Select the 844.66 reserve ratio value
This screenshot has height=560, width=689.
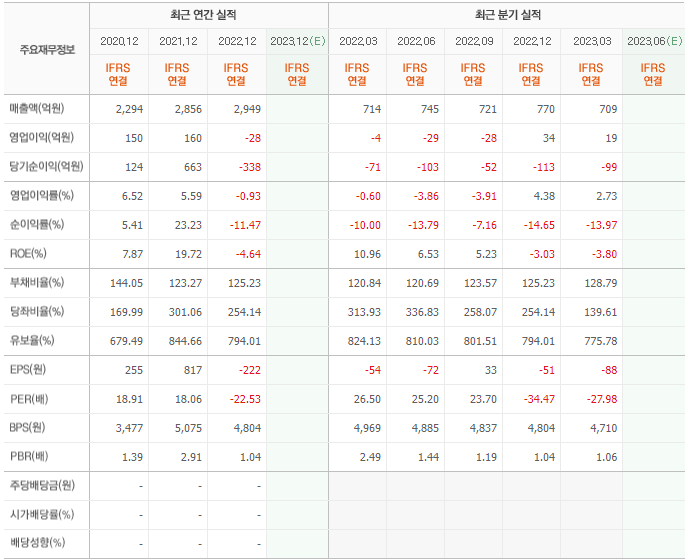185,341
